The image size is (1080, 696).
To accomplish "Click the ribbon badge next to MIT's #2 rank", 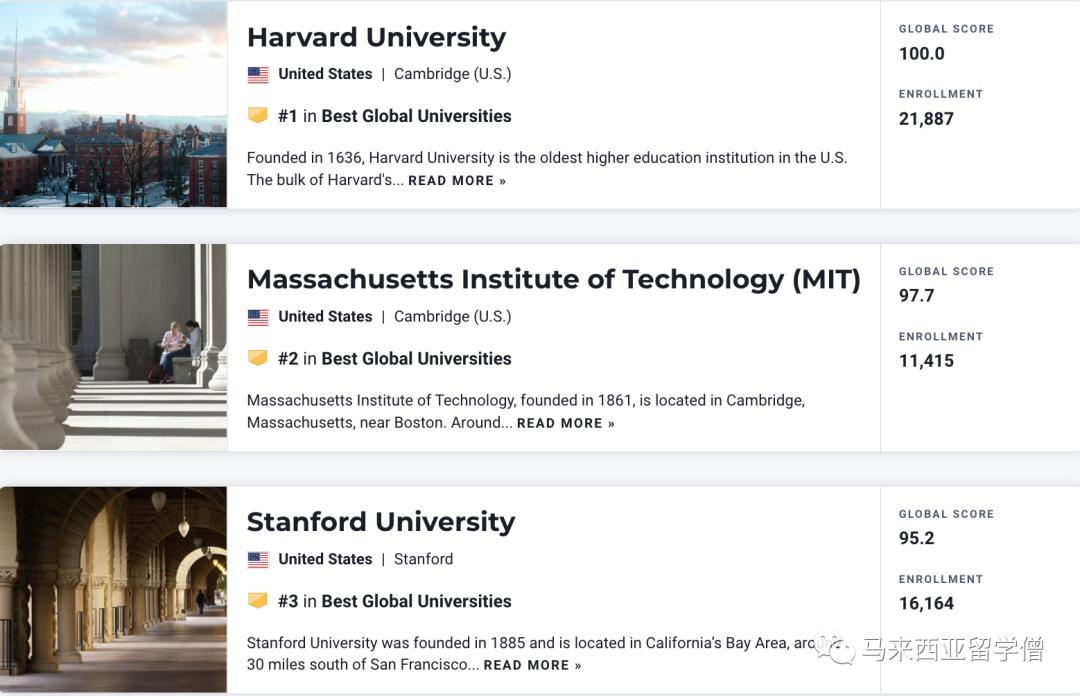I will pyautogui.click(x=258, y=358).
